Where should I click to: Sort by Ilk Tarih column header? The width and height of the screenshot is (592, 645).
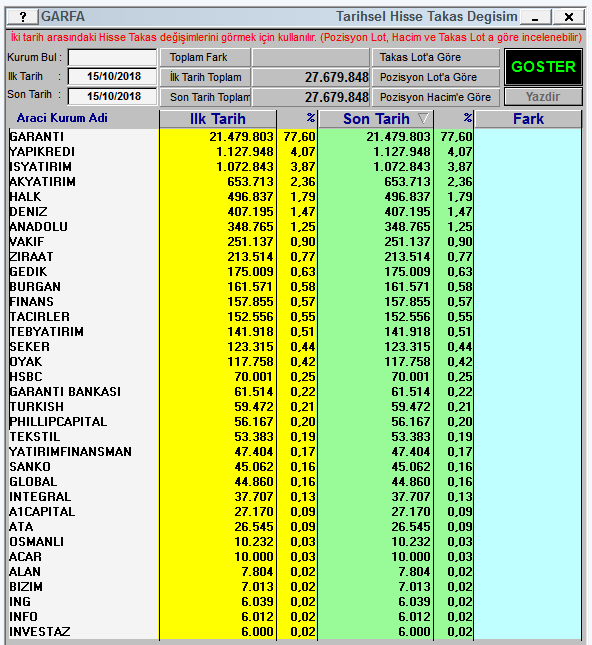click(x=218, y=119)
